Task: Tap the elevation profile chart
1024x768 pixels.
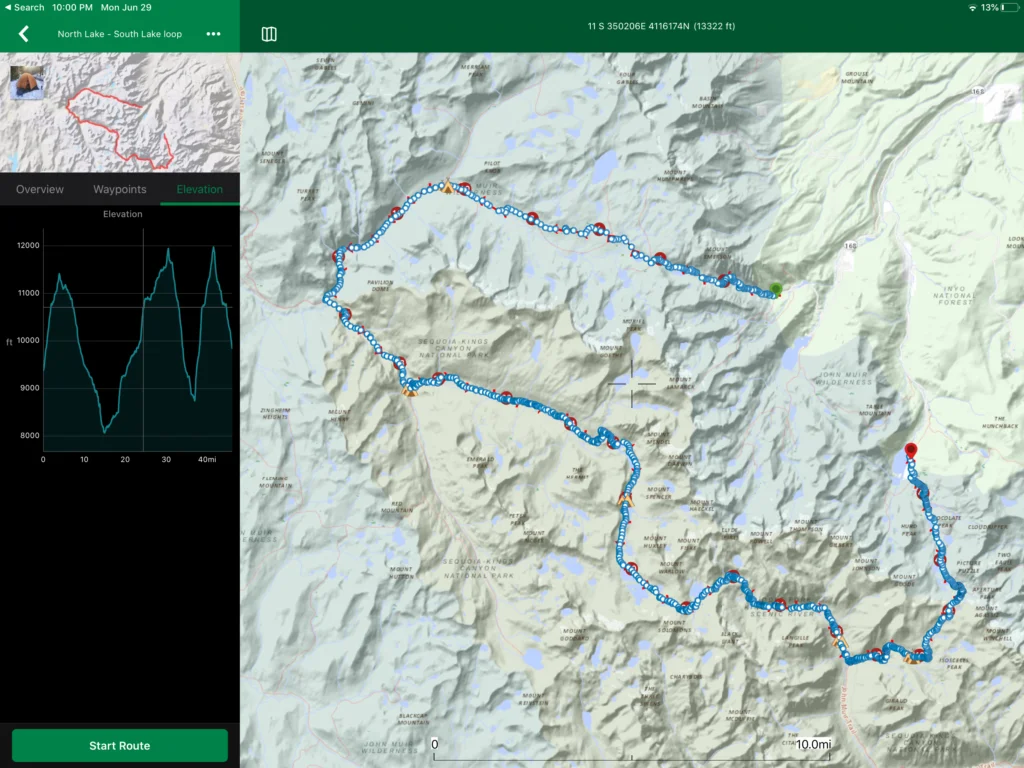Action: click(x=137, y=340)
